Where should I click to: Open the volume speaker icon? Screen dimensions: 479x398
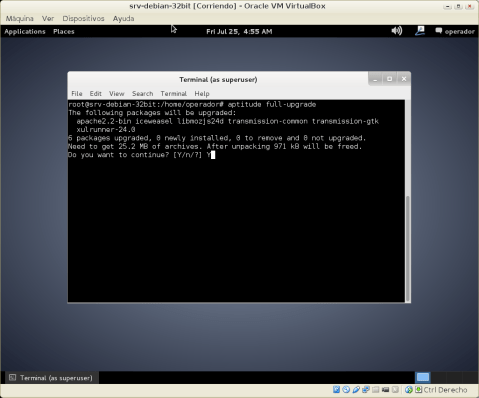coord(397,31)
